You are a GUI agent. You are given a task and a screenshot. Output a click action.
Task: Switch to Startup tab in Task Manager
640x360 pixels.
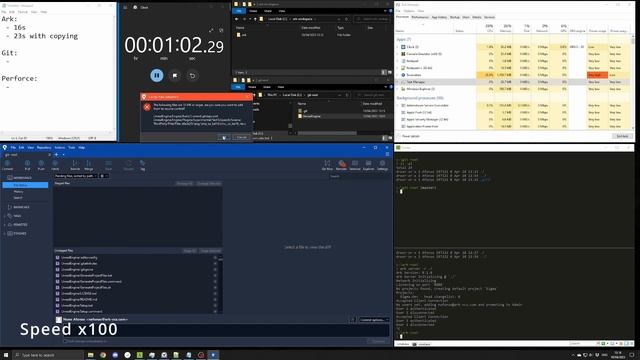coord(455,17)
